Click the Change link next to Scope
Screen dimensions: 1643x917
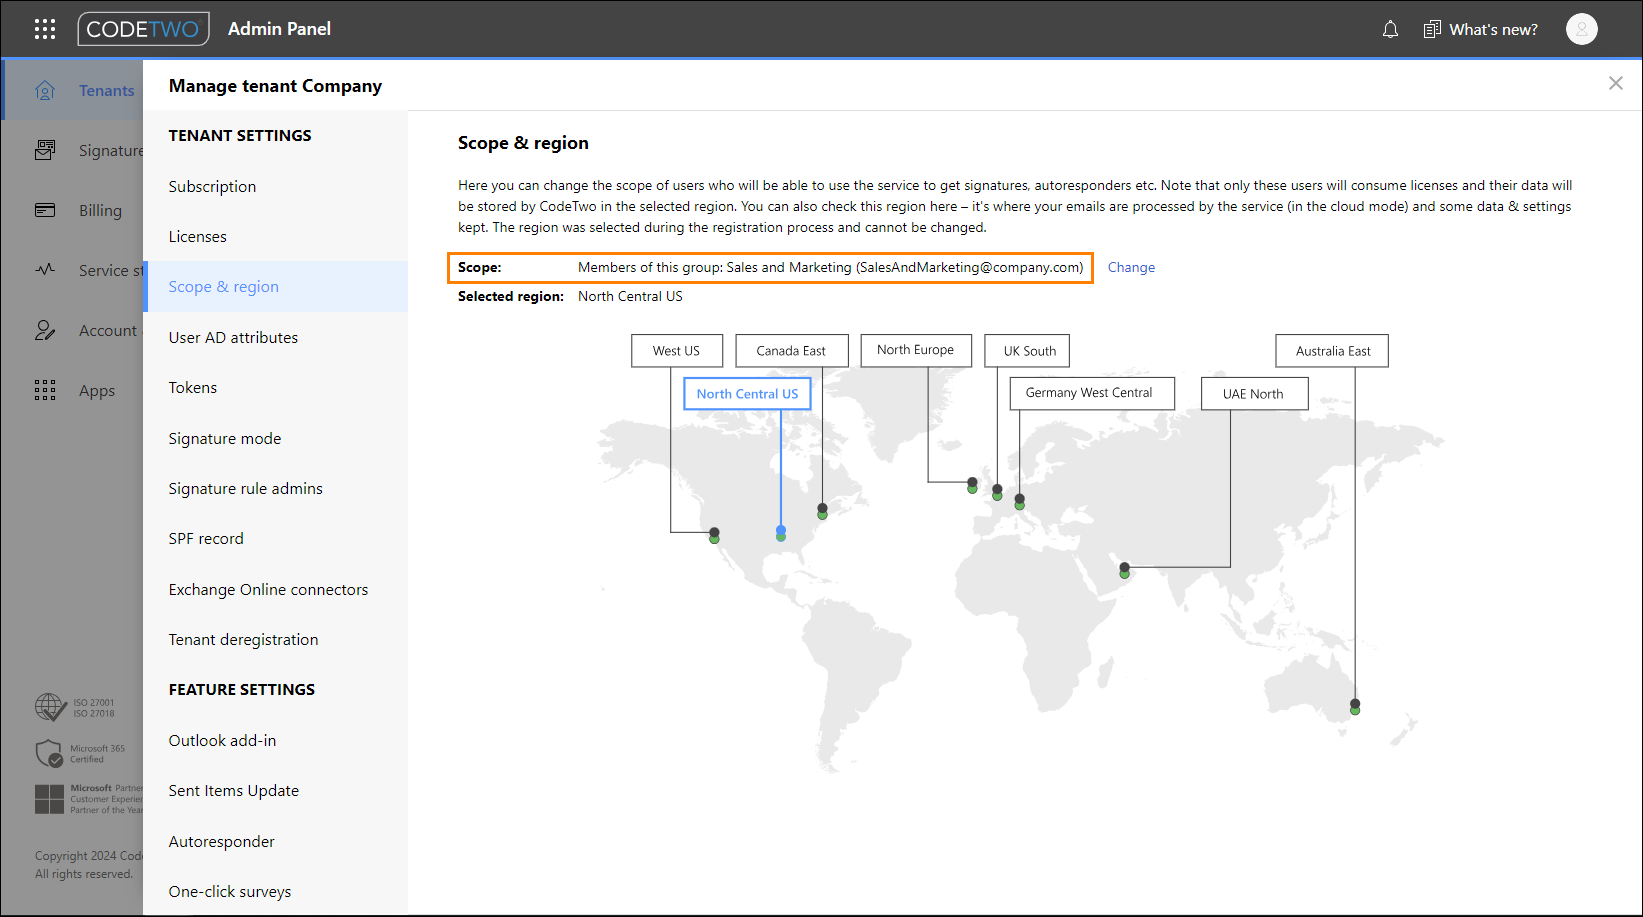pyautogui.click(x=1131, y=267)
